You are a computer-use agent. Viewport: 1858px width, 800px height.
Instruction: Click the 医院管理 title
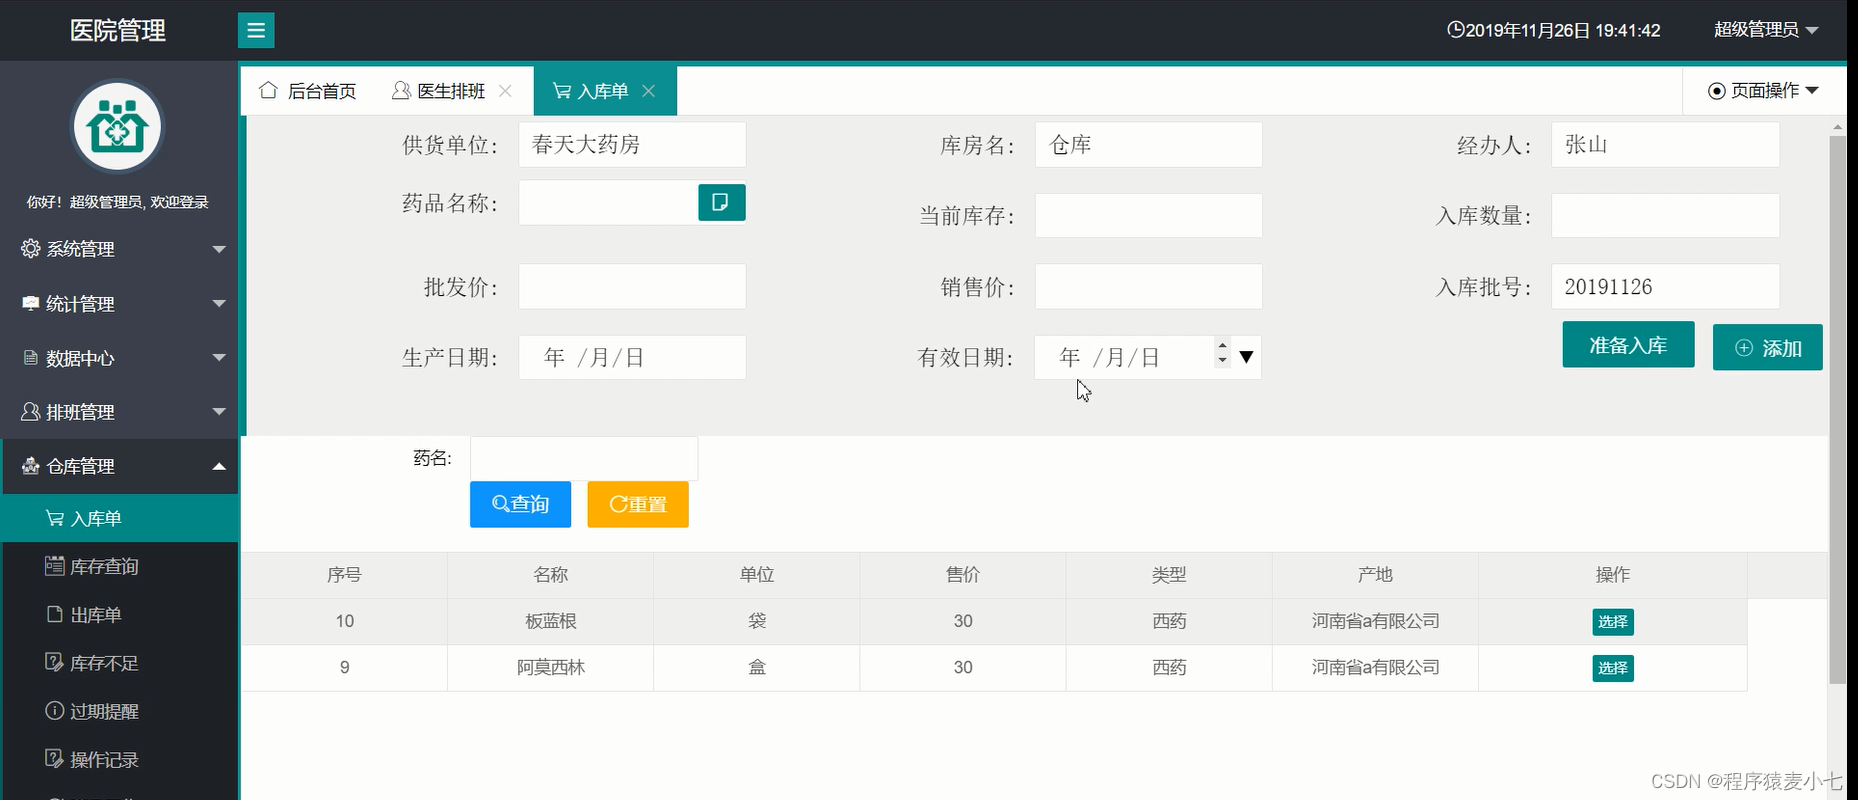click(118, 30)
